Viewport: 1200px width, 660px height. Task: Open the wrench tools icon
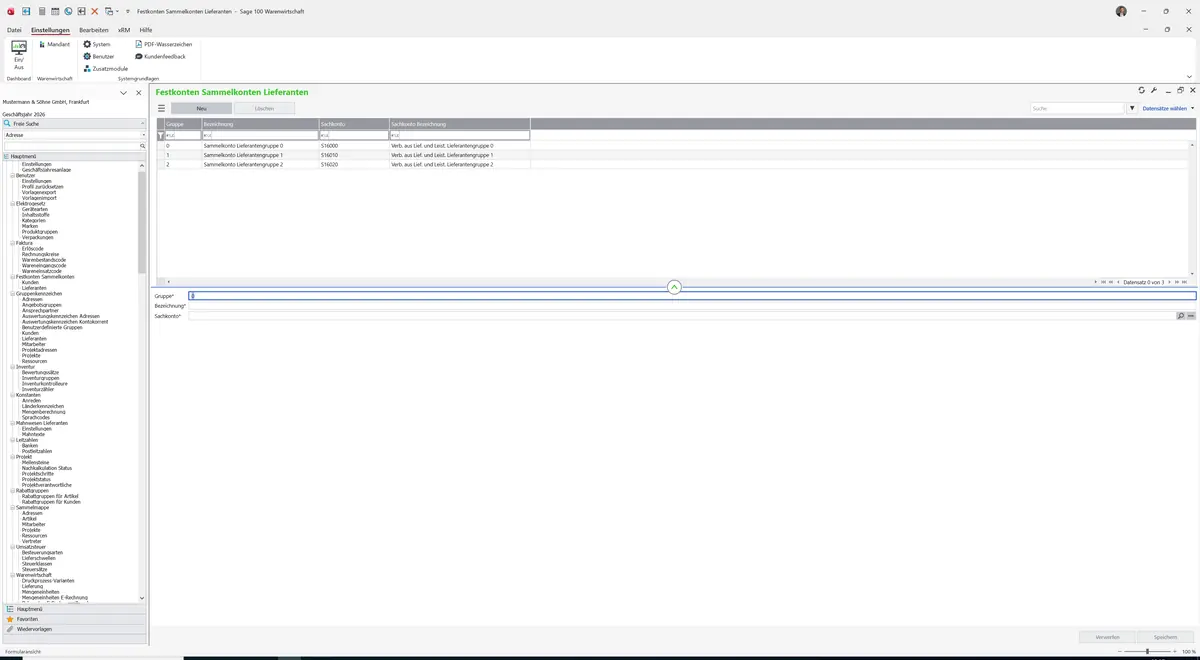(x=1154, y=90)
